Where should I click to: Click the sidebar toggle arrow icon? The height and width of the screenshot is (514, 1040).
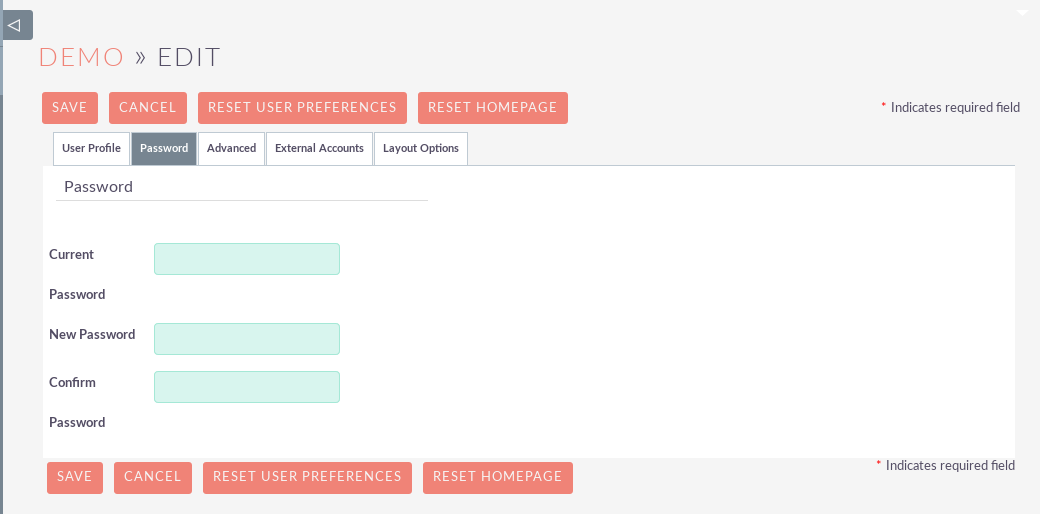[16, 25]
